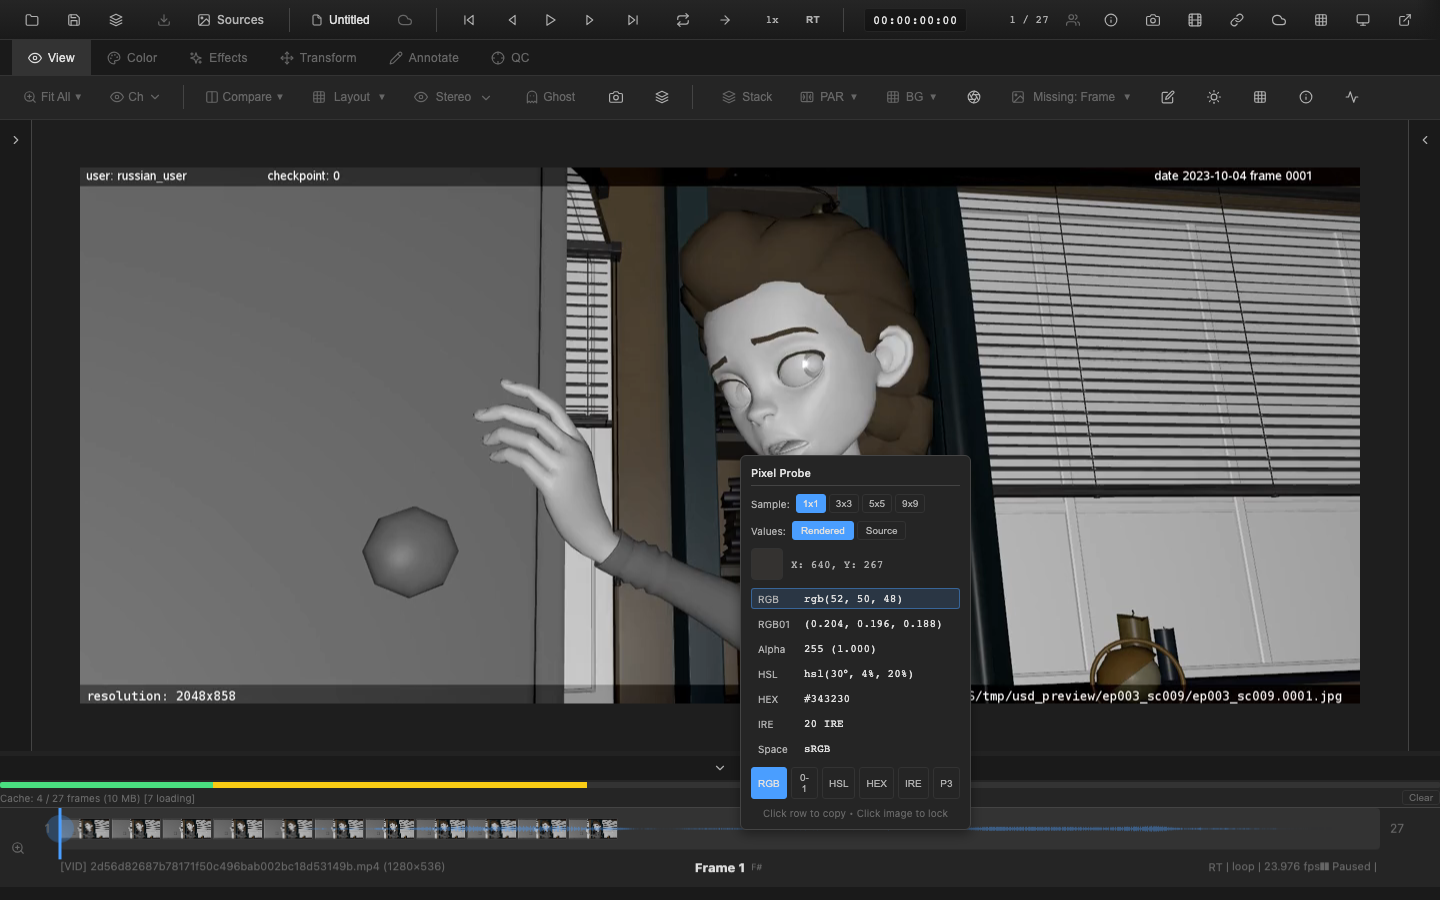Click the Clear cache button
The image size is (1440, 900).
[1420, 798]
